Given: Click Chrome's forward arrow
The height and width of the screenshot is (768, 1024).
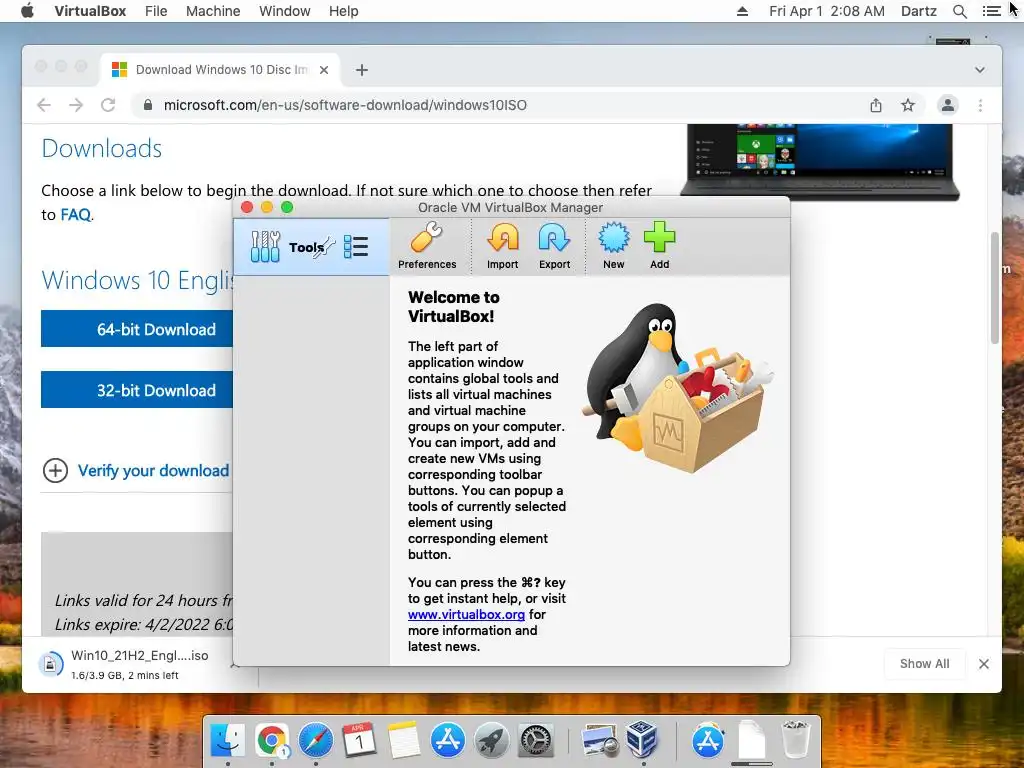Looking at the screenshot, I should tap(76, 105).
